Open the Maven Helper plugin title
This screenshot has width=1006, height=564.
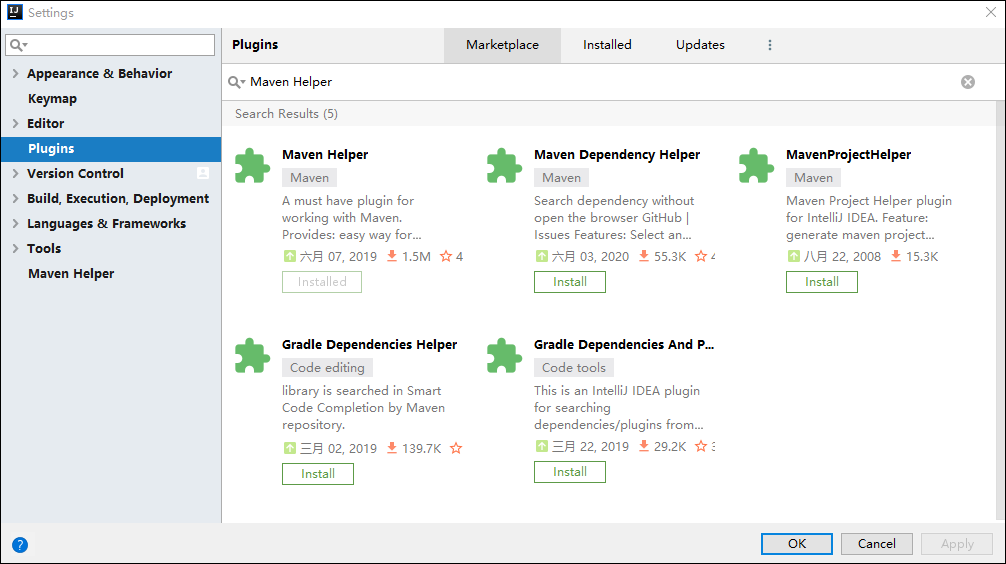(325, 155)
